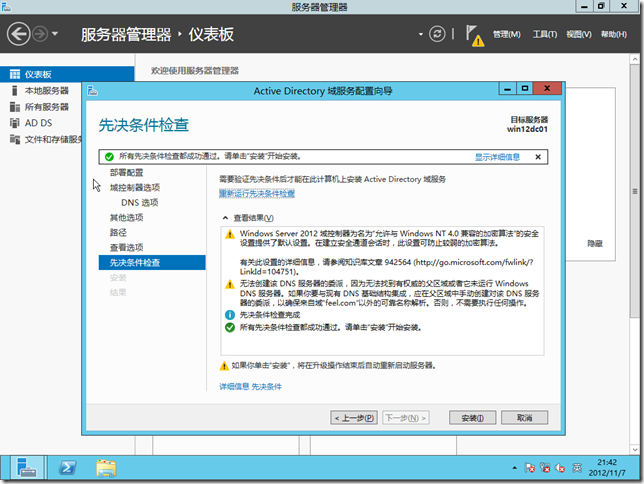The image size is (644, 484).
Task: Show hidden tray icons arrow
Action: (x=514, y=468)
